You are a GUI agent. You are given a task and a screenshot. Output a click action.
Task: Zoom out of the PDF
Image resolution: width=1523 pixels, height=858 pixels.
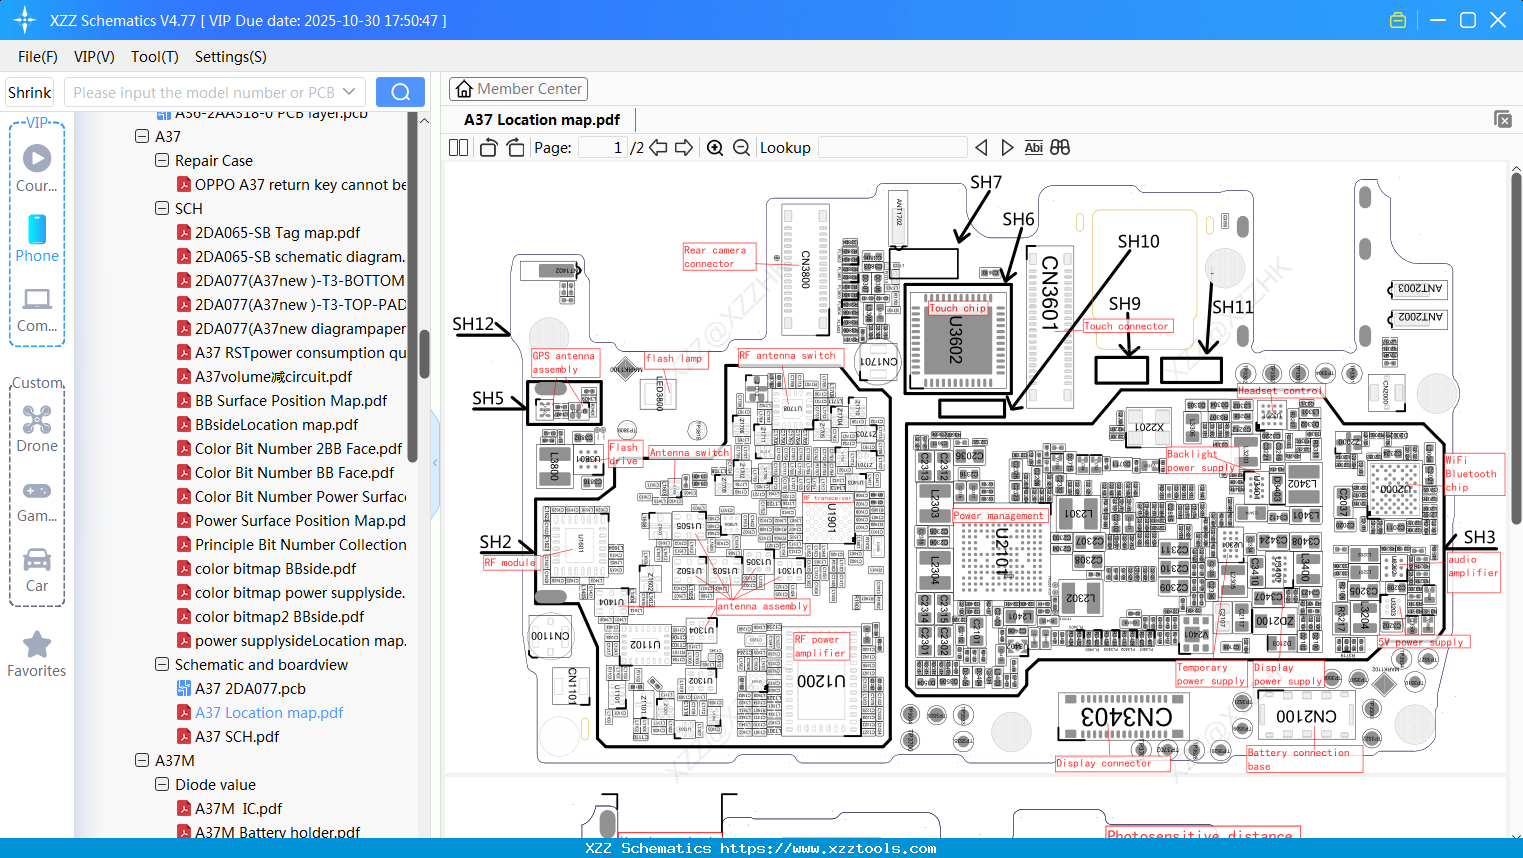tap(741, 148)
